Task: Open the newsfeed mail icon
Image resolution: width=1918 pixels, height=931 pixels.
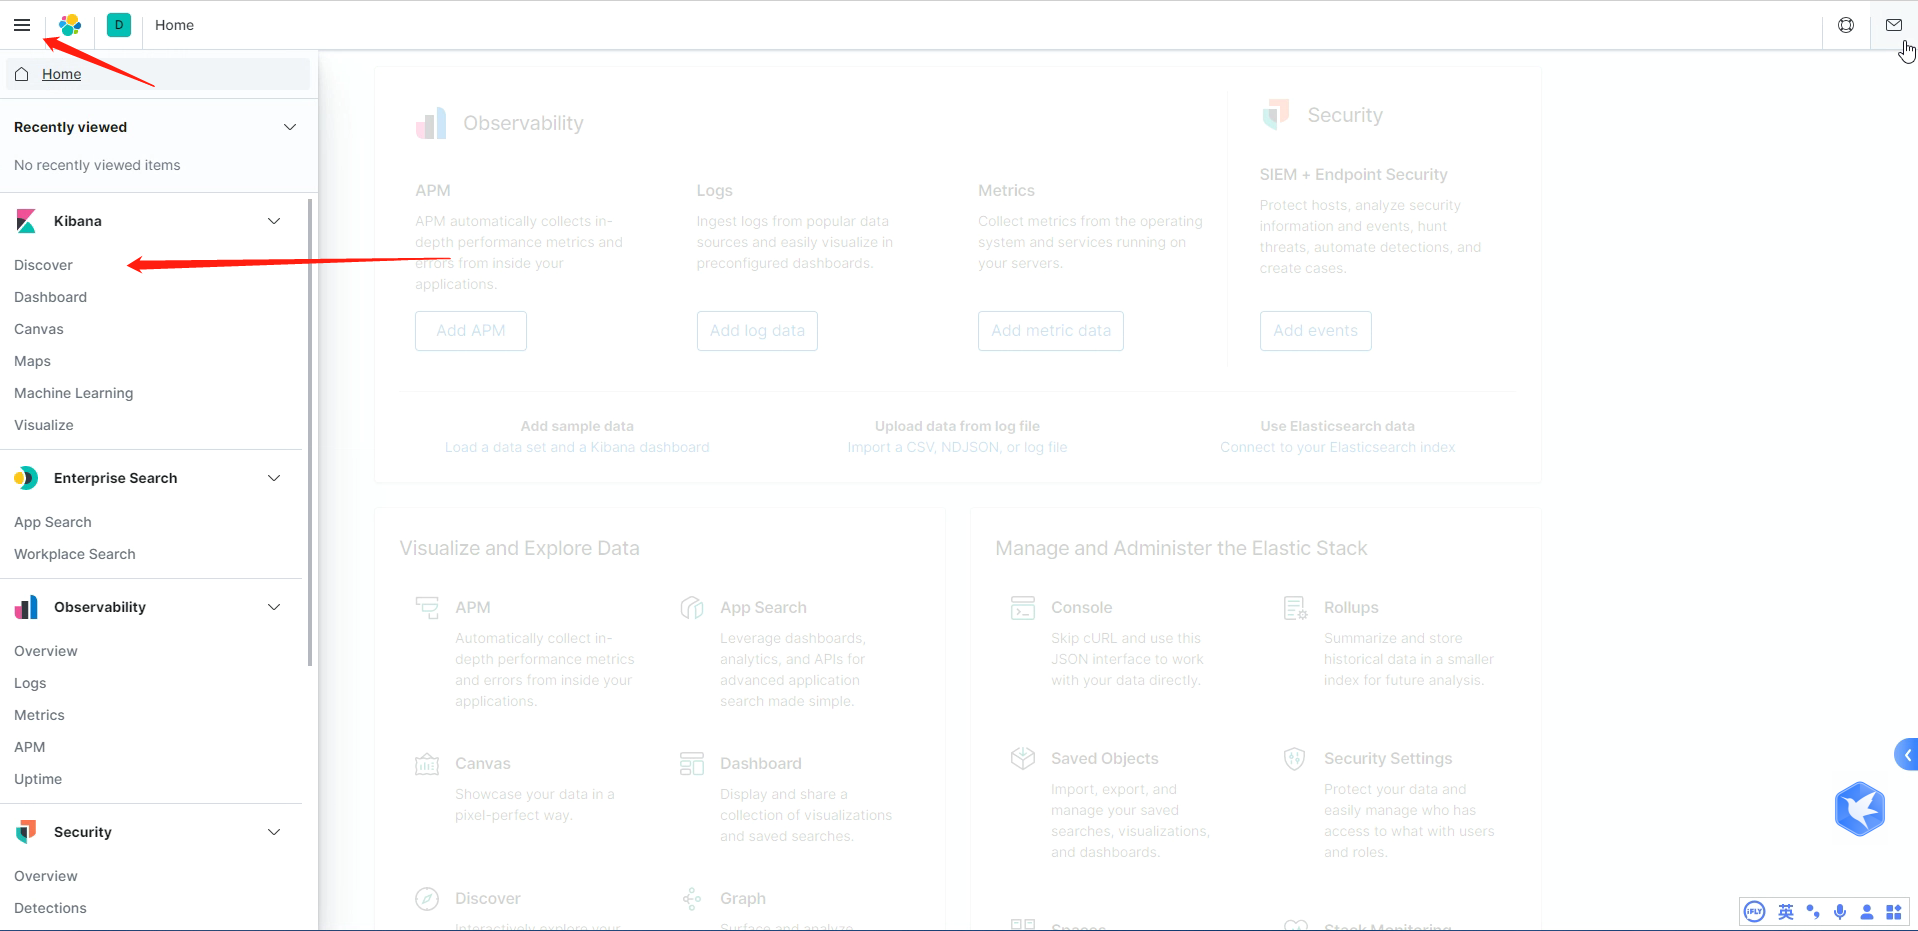Action: tap(1894, 25)
